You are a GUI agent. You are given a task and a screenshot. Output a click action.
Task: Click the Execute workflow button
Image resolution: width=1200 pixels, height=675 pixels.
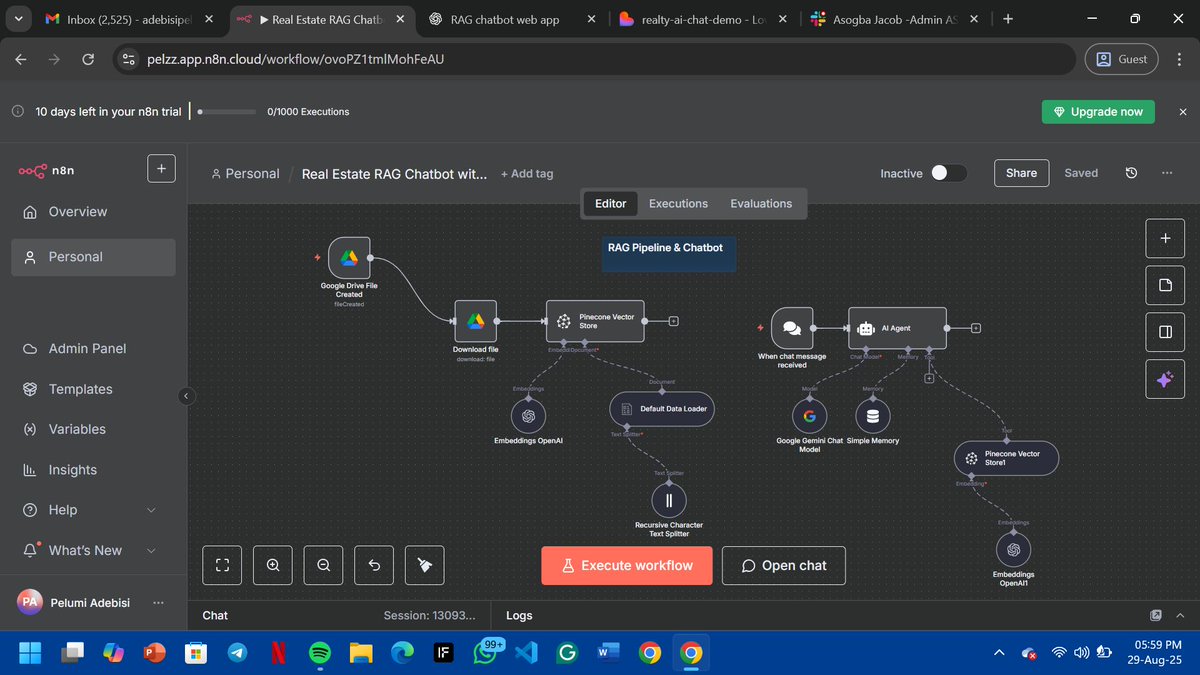(x=627, y=566)
